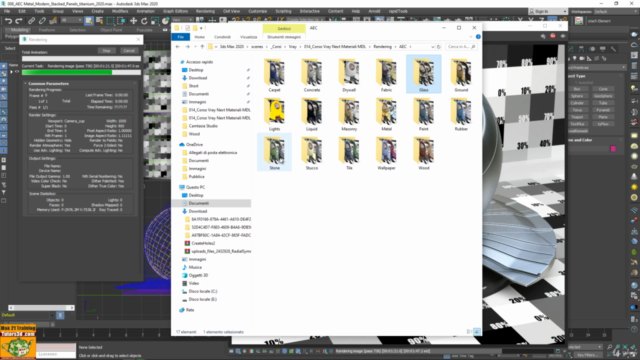Create a Box primitive
Viewport: 640px width, 360px height.
(x=577, y=89)
